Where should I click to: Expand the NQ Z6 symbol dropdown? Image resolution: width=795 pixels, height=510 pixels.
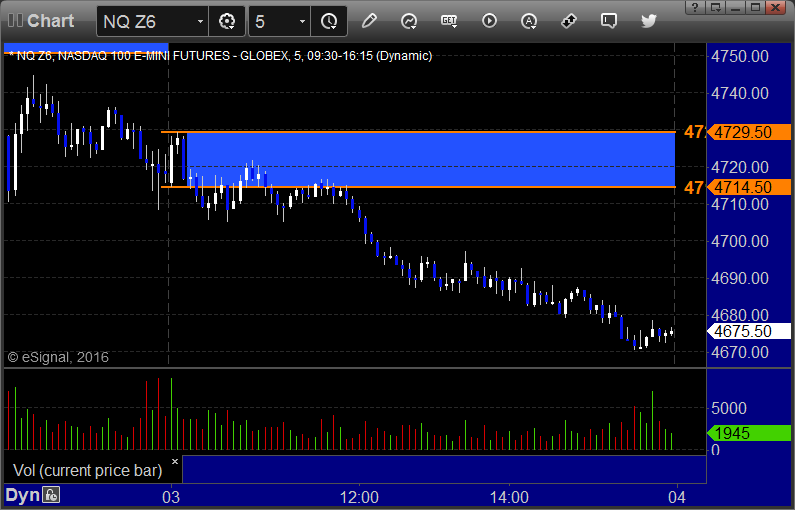200,21
